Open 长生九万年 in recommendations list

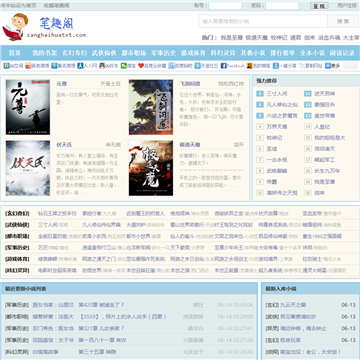[x=327, y=171]
